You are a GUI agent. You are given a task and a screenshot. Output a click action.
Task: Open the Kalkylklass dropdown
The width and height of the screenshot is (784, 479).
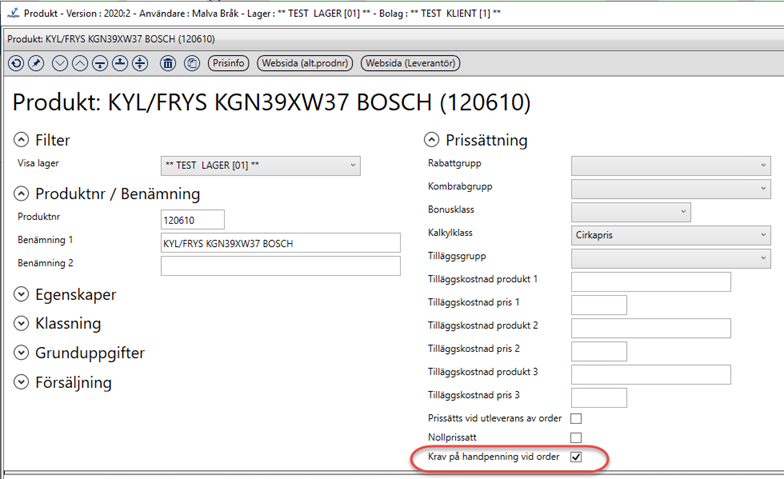coord(670,236)
